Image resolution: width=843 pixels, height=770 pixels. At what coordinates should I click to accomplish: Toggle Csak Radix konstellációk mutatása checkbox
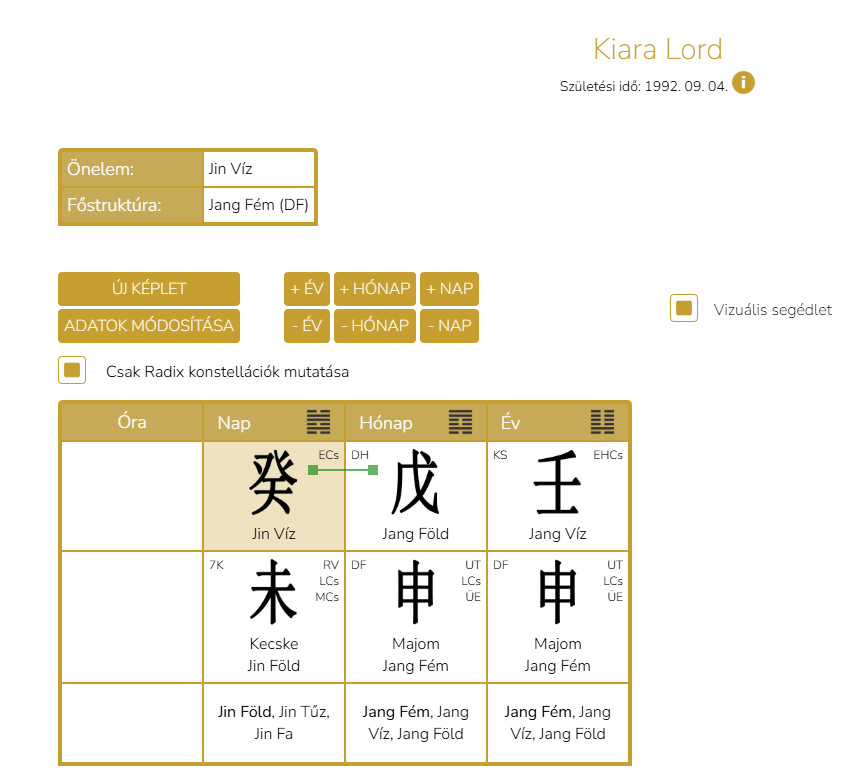[72, 371]
